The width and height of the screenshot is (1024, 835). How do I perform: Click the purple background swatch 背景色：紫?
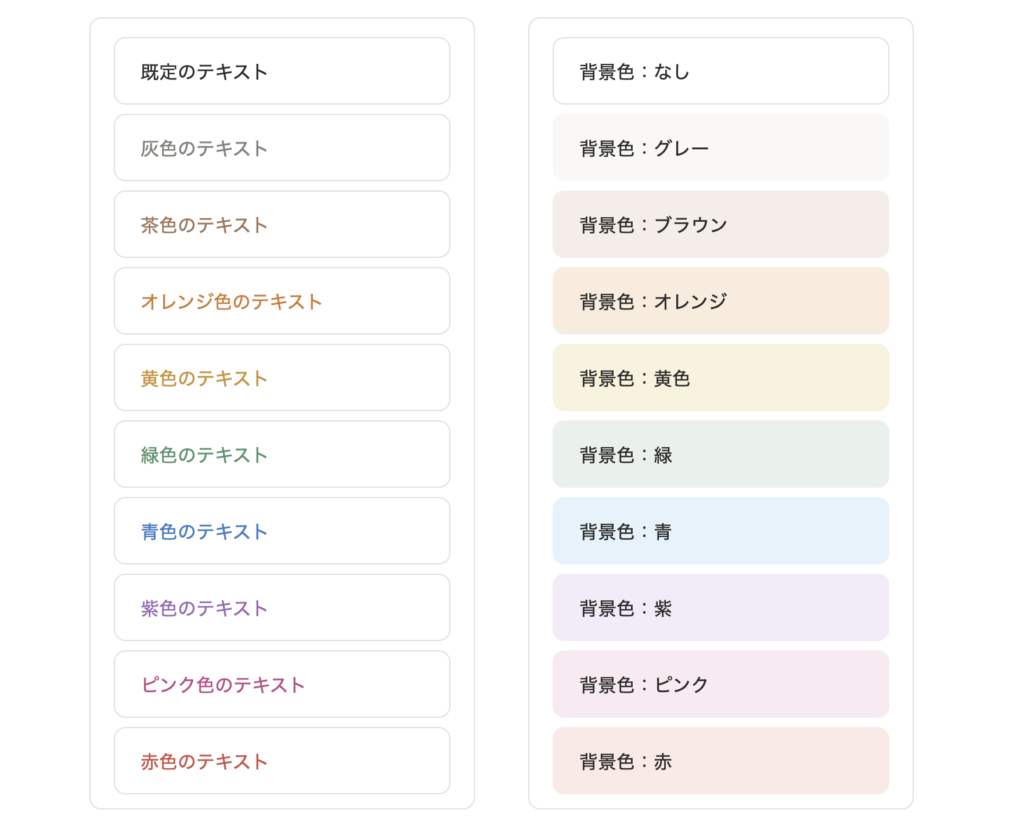pos(721,607)
